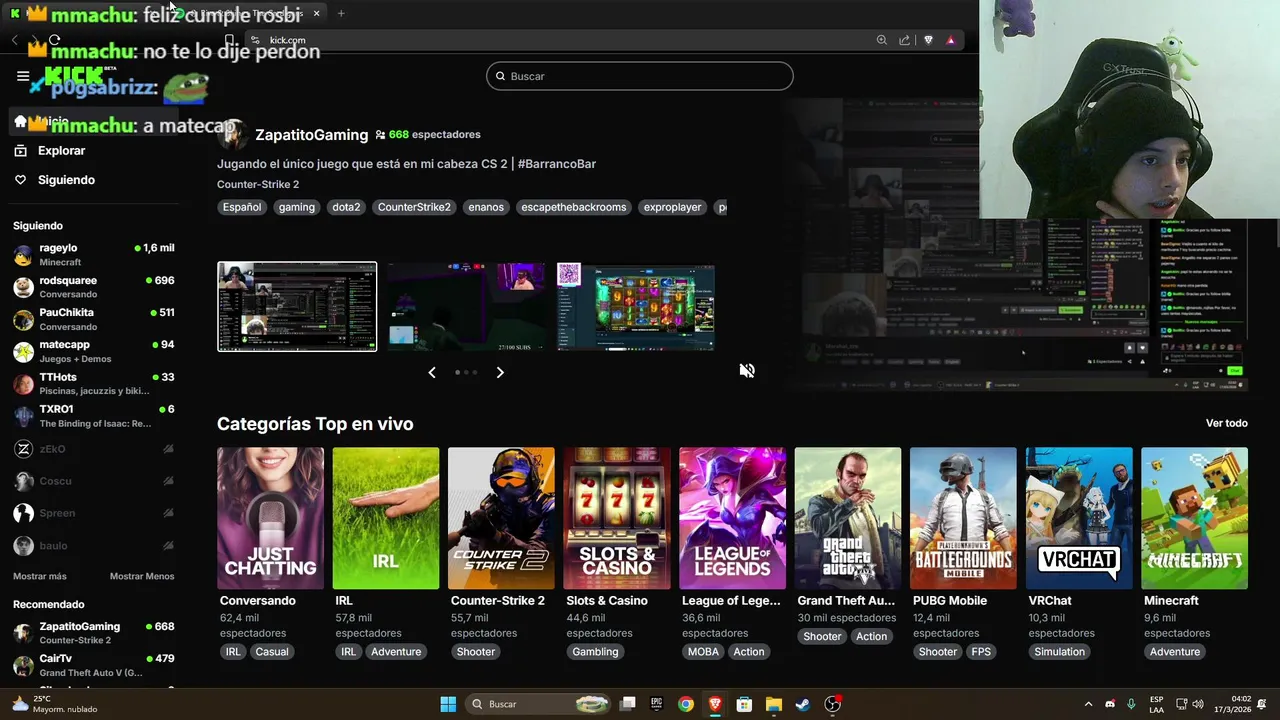Viewport: 1280px width, 720px height.
Task: Open Just Chatting category card
Action: 270,518
